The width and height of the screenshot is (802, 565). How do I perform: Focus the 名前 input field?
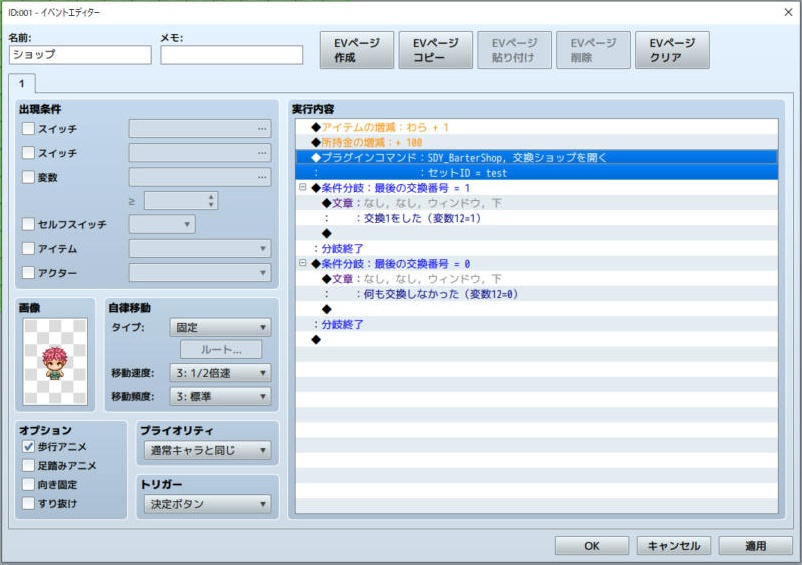80,55
